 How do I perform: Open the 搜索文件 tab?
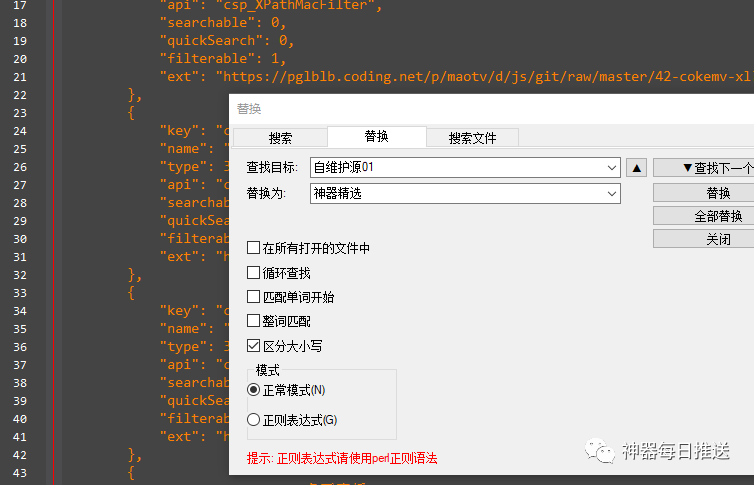click(x=472, y=138)
